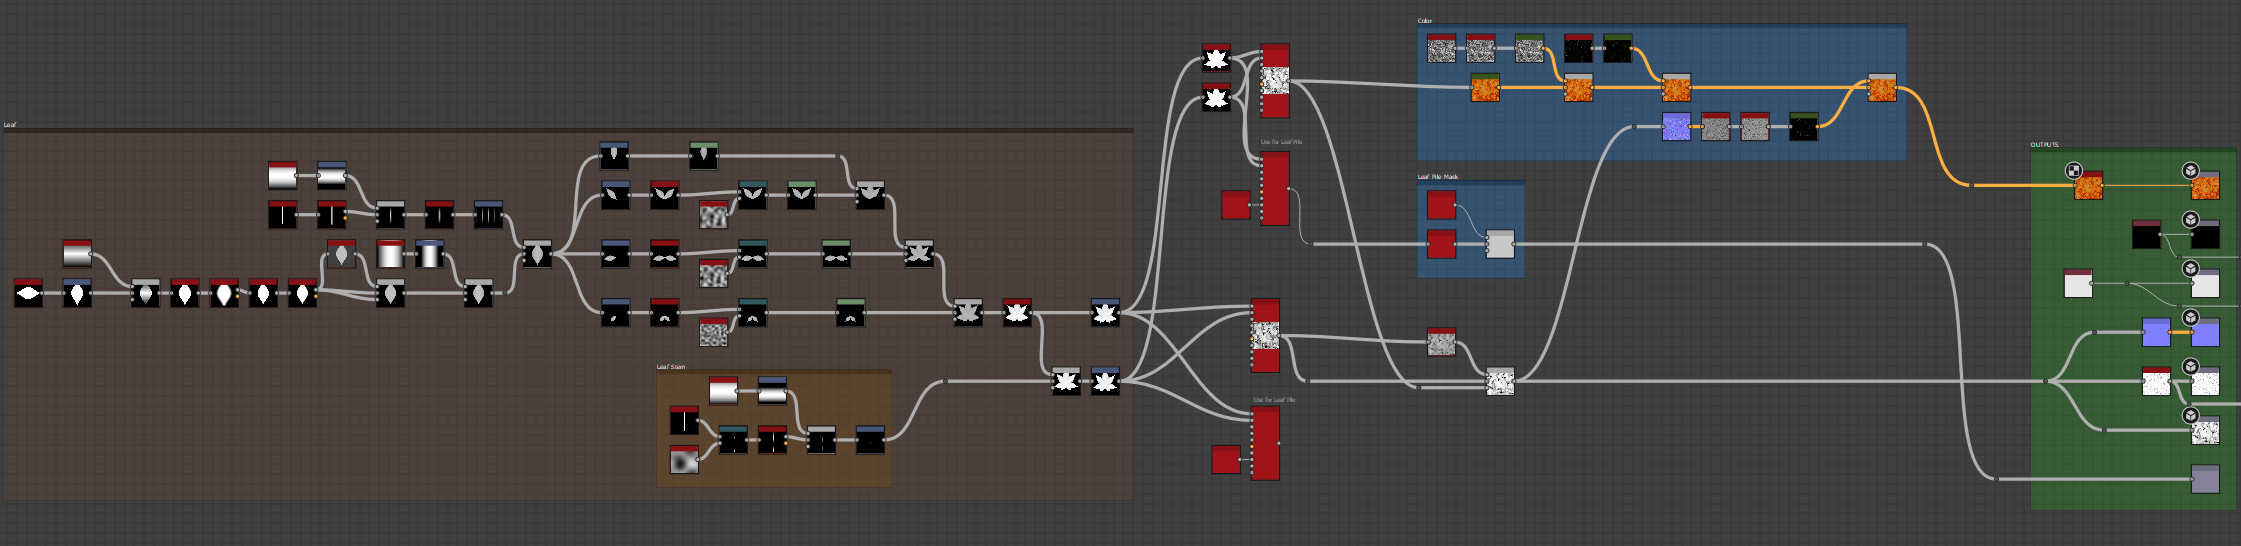
Task: Select the last orange blend node in the Color frame
Action: (x=1882, y=88)
